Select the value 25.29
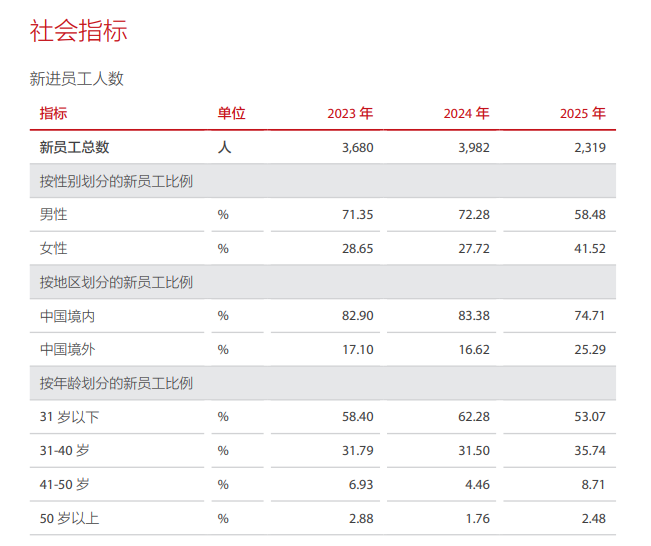Screen dimensions: 651x546 [x=590, y=350]
